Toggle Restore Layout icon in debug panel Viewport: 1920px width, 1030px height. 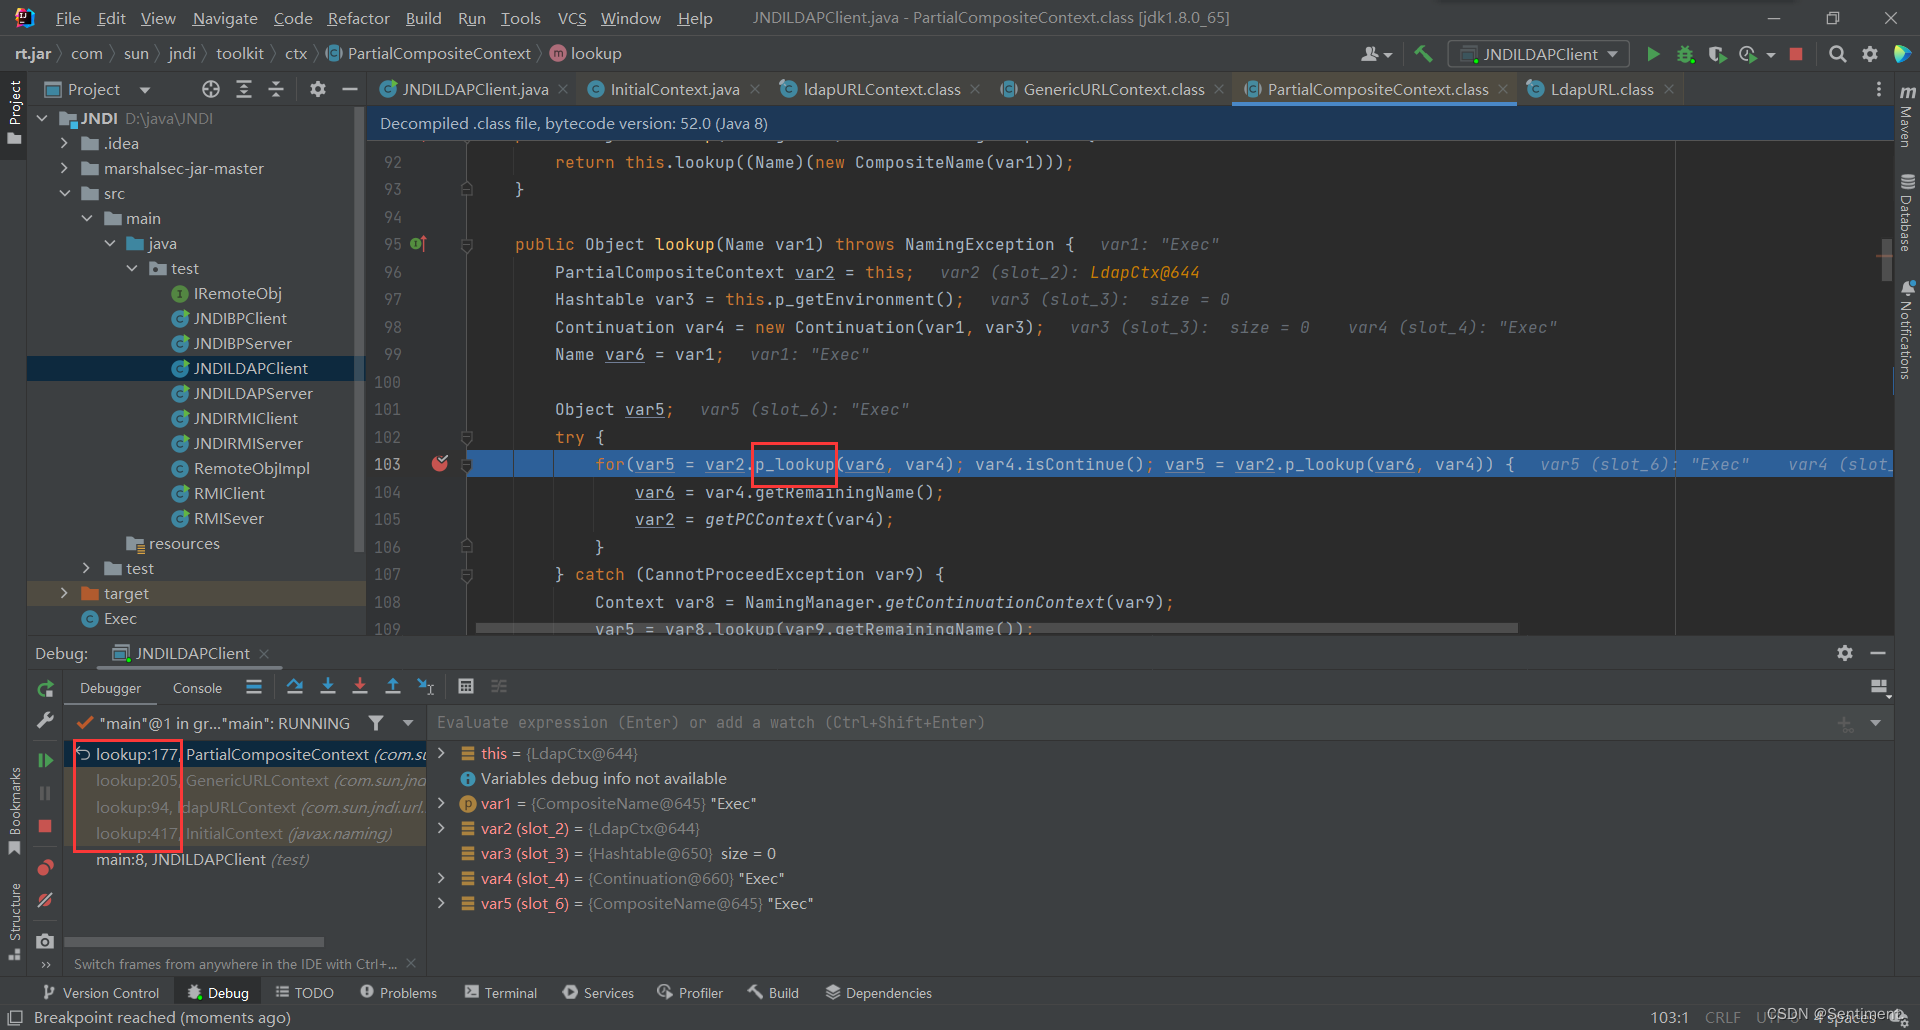tap(1879, 687)
